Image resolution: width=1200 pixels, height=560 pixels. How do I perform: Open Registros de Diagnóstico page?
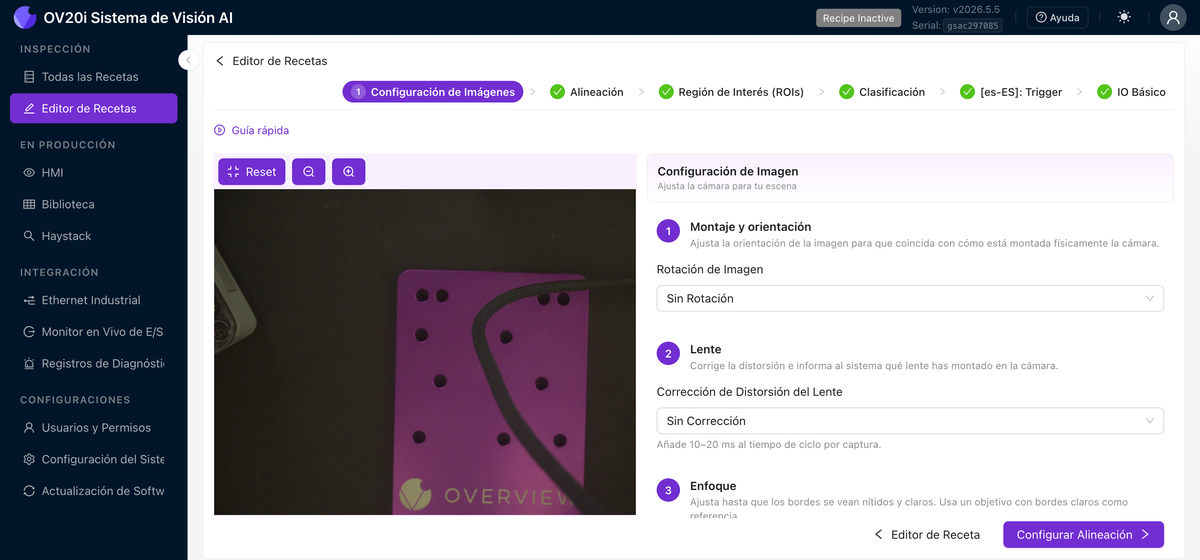[93, 364]
